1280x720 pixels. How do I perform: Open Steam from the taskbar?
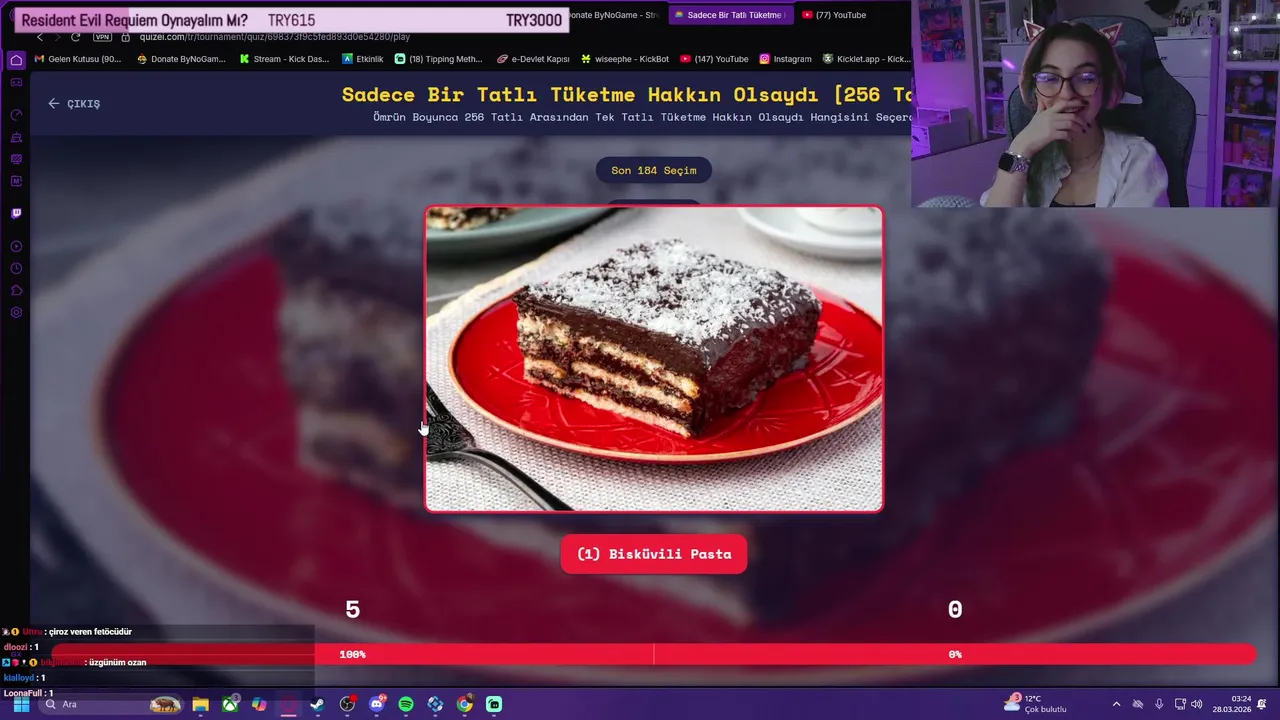tap(317, 704)
